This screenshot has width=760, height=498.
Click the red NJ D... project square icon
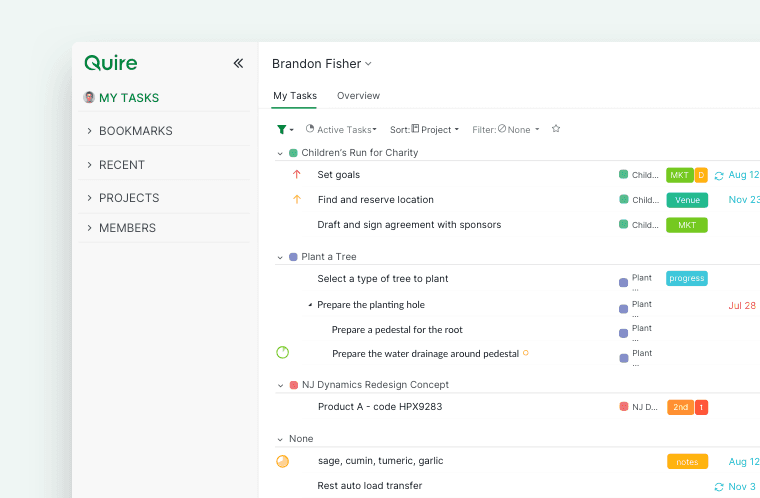click(x=624, y=406)
